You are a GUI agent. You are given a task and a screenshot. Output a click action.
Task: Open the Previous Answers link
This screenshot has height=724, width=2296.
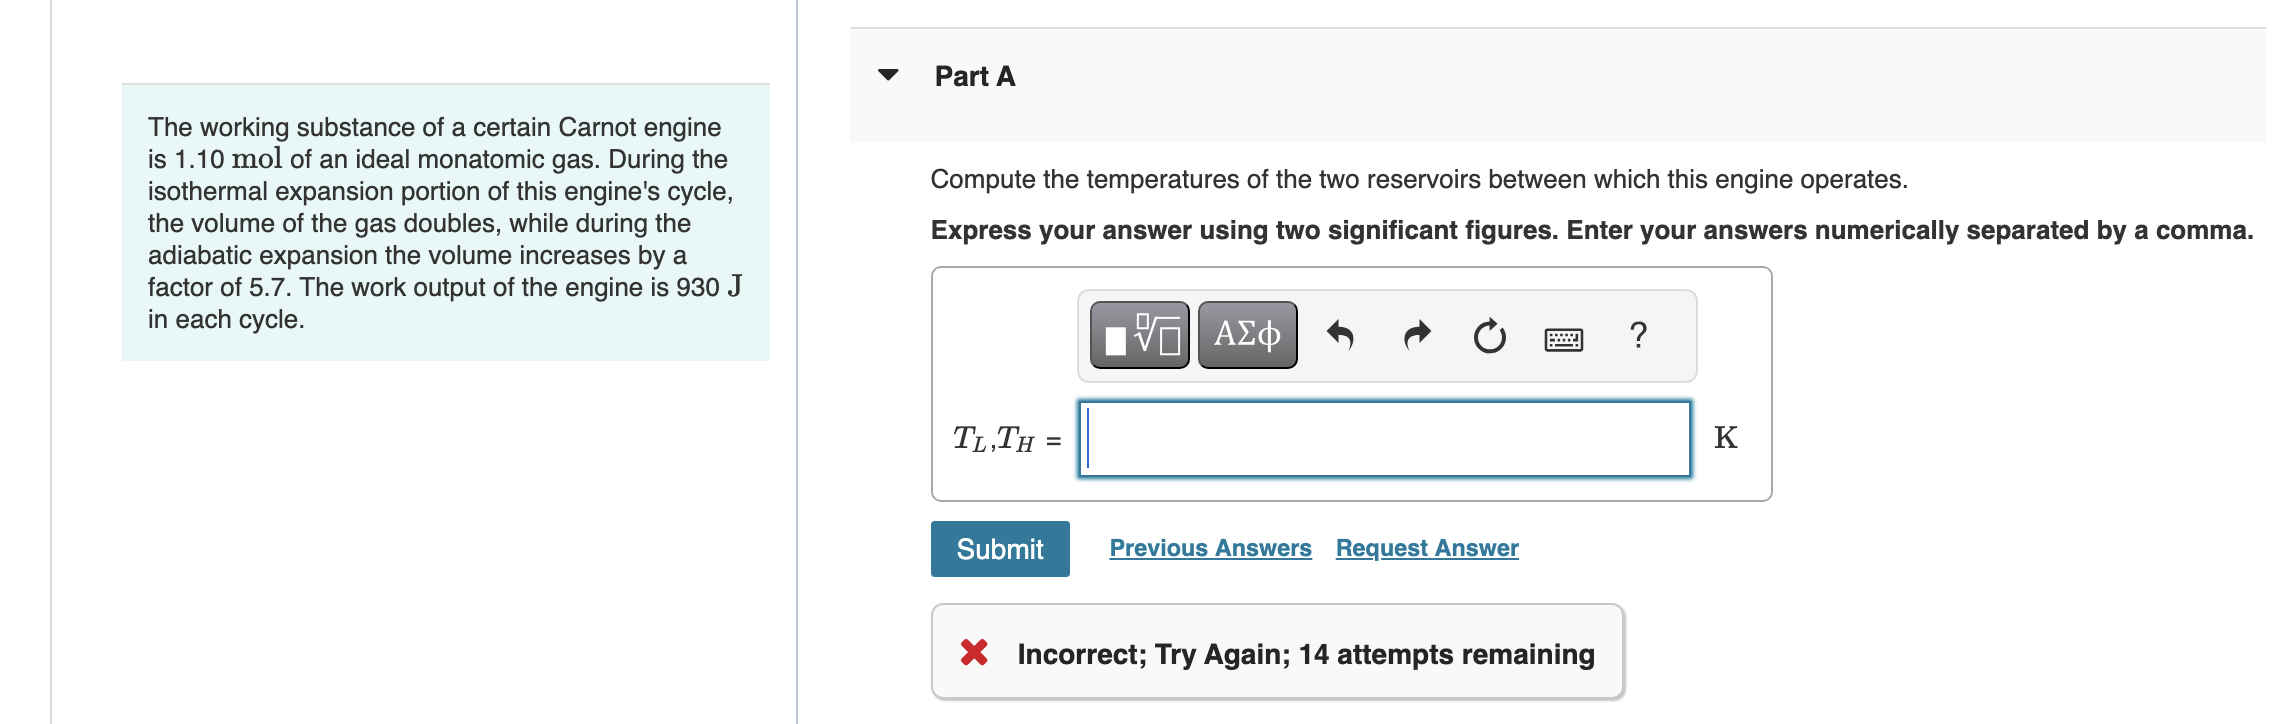[x=1210, y=548]
